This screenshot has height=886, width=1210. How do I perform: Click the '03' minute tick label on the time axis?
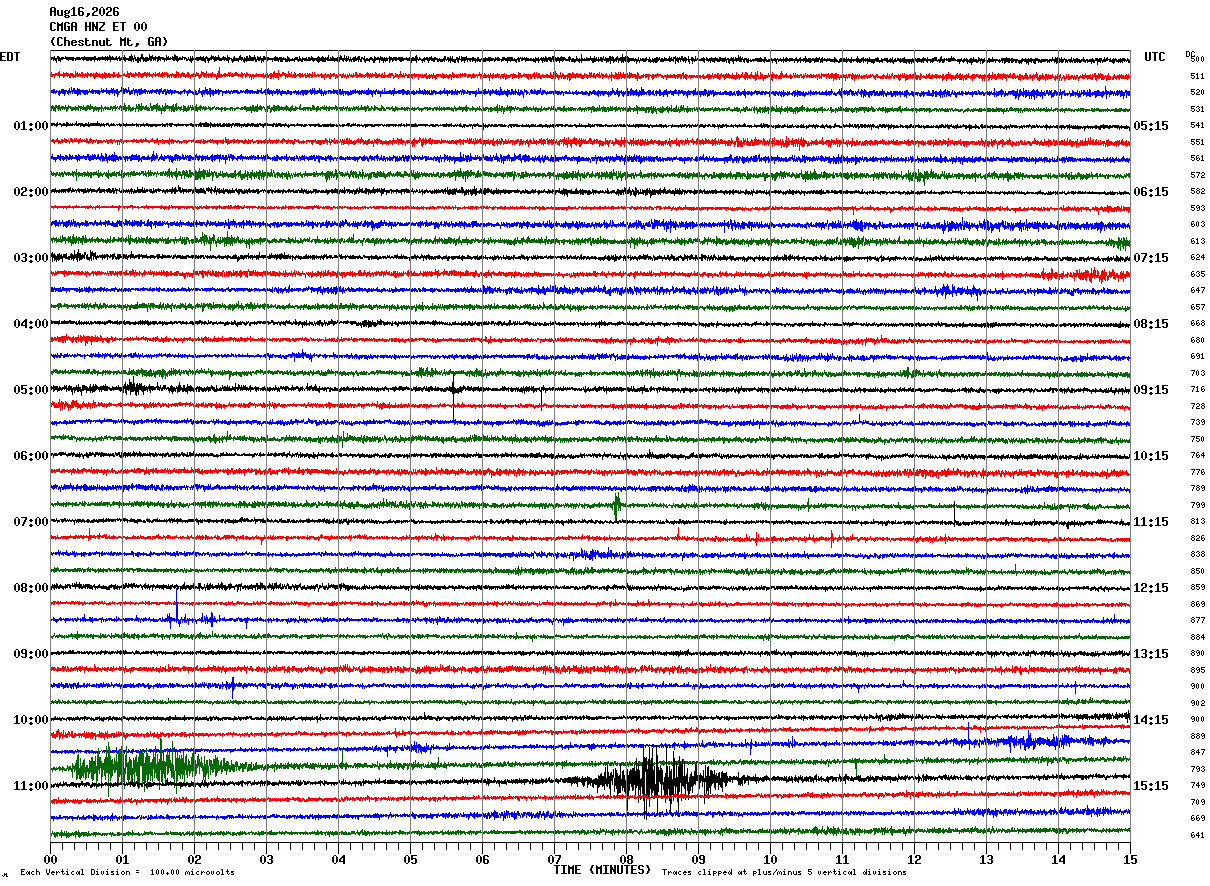tap(266, 859)
